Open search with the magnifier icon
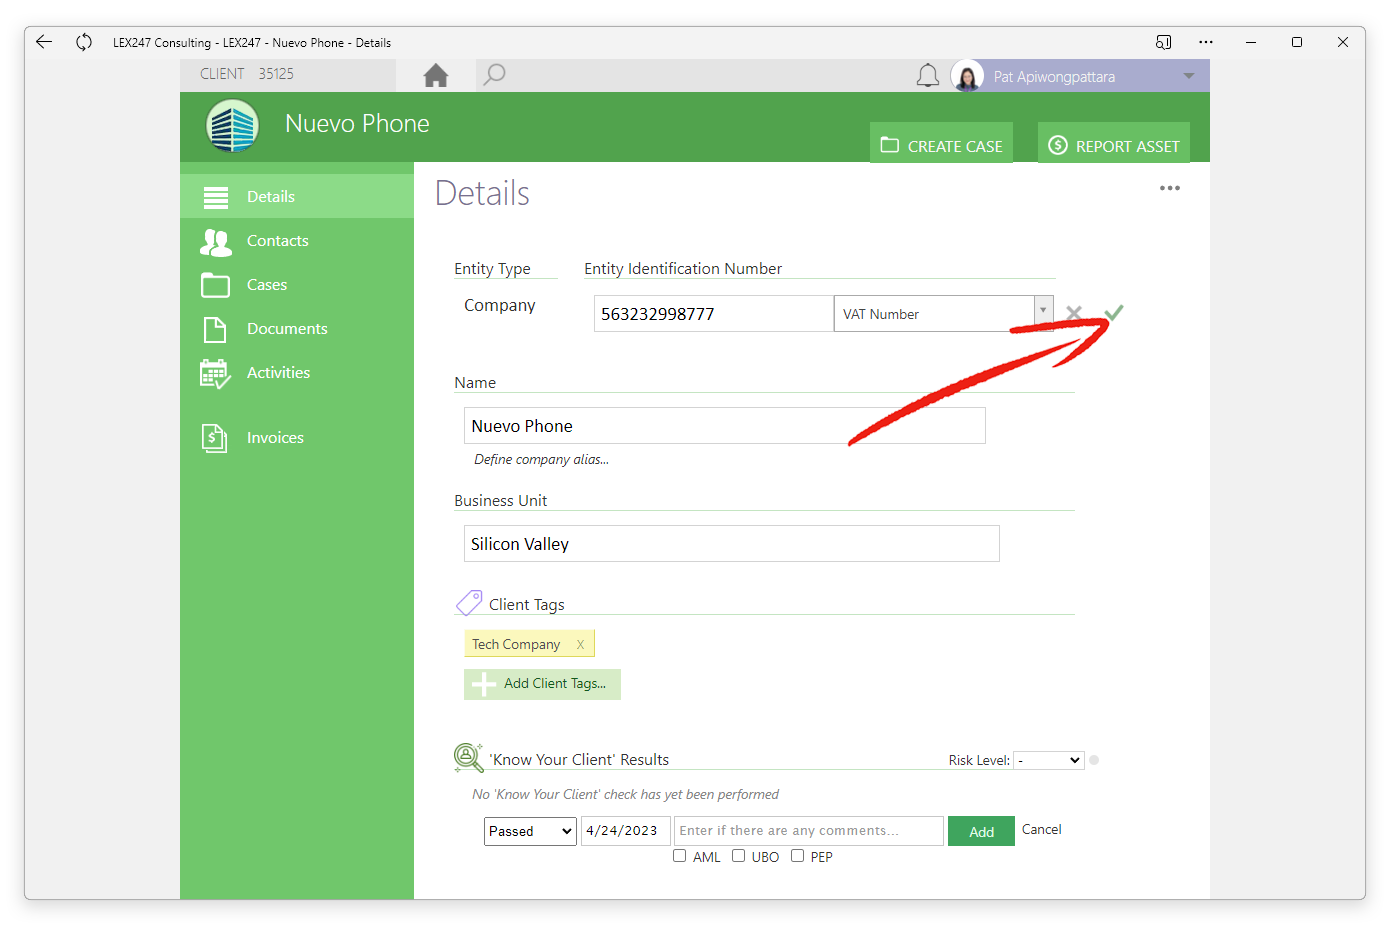Viewport: 1390px width, 925px height. pyautogui.click(x=494, y=75)
